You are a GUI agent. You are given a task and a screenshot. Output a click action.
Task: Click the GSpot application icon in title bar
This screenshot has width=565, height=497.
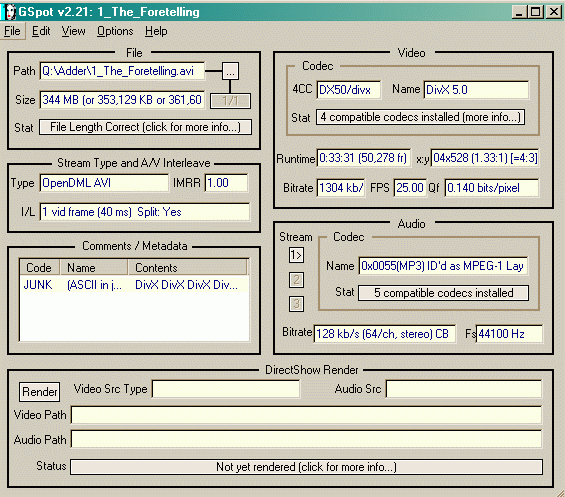pyautogui.click(x=10, y=12)
